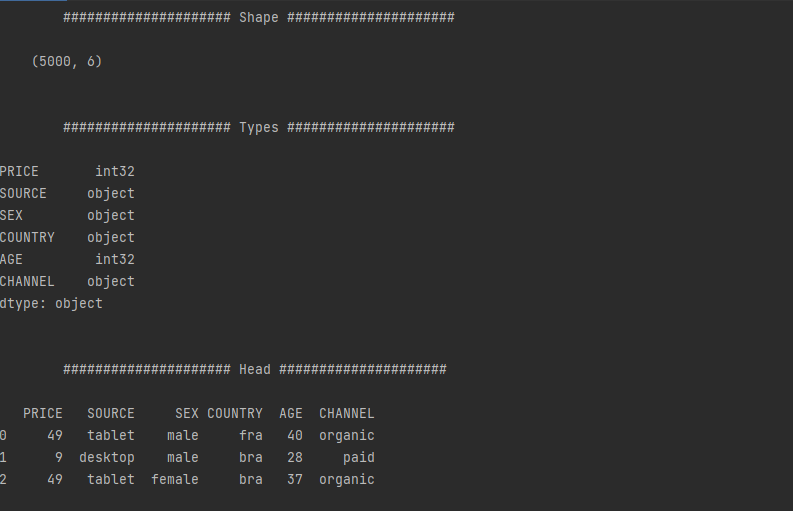Click the dtype: object line
This screenshot has height=512, width=794.
coord(51,303)
